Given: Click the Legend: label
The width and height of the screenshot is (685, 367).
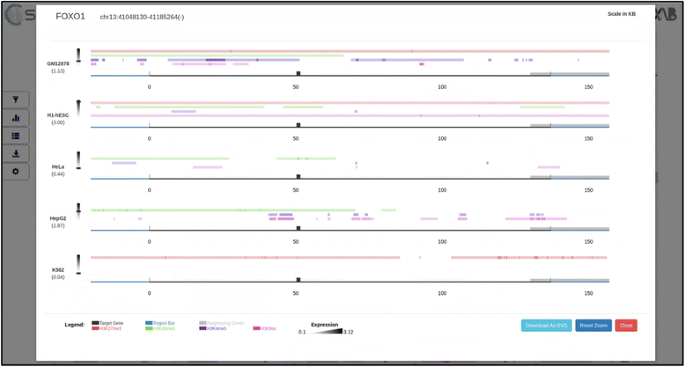Looking at the screenshot, I should click(x=74, y=325).
